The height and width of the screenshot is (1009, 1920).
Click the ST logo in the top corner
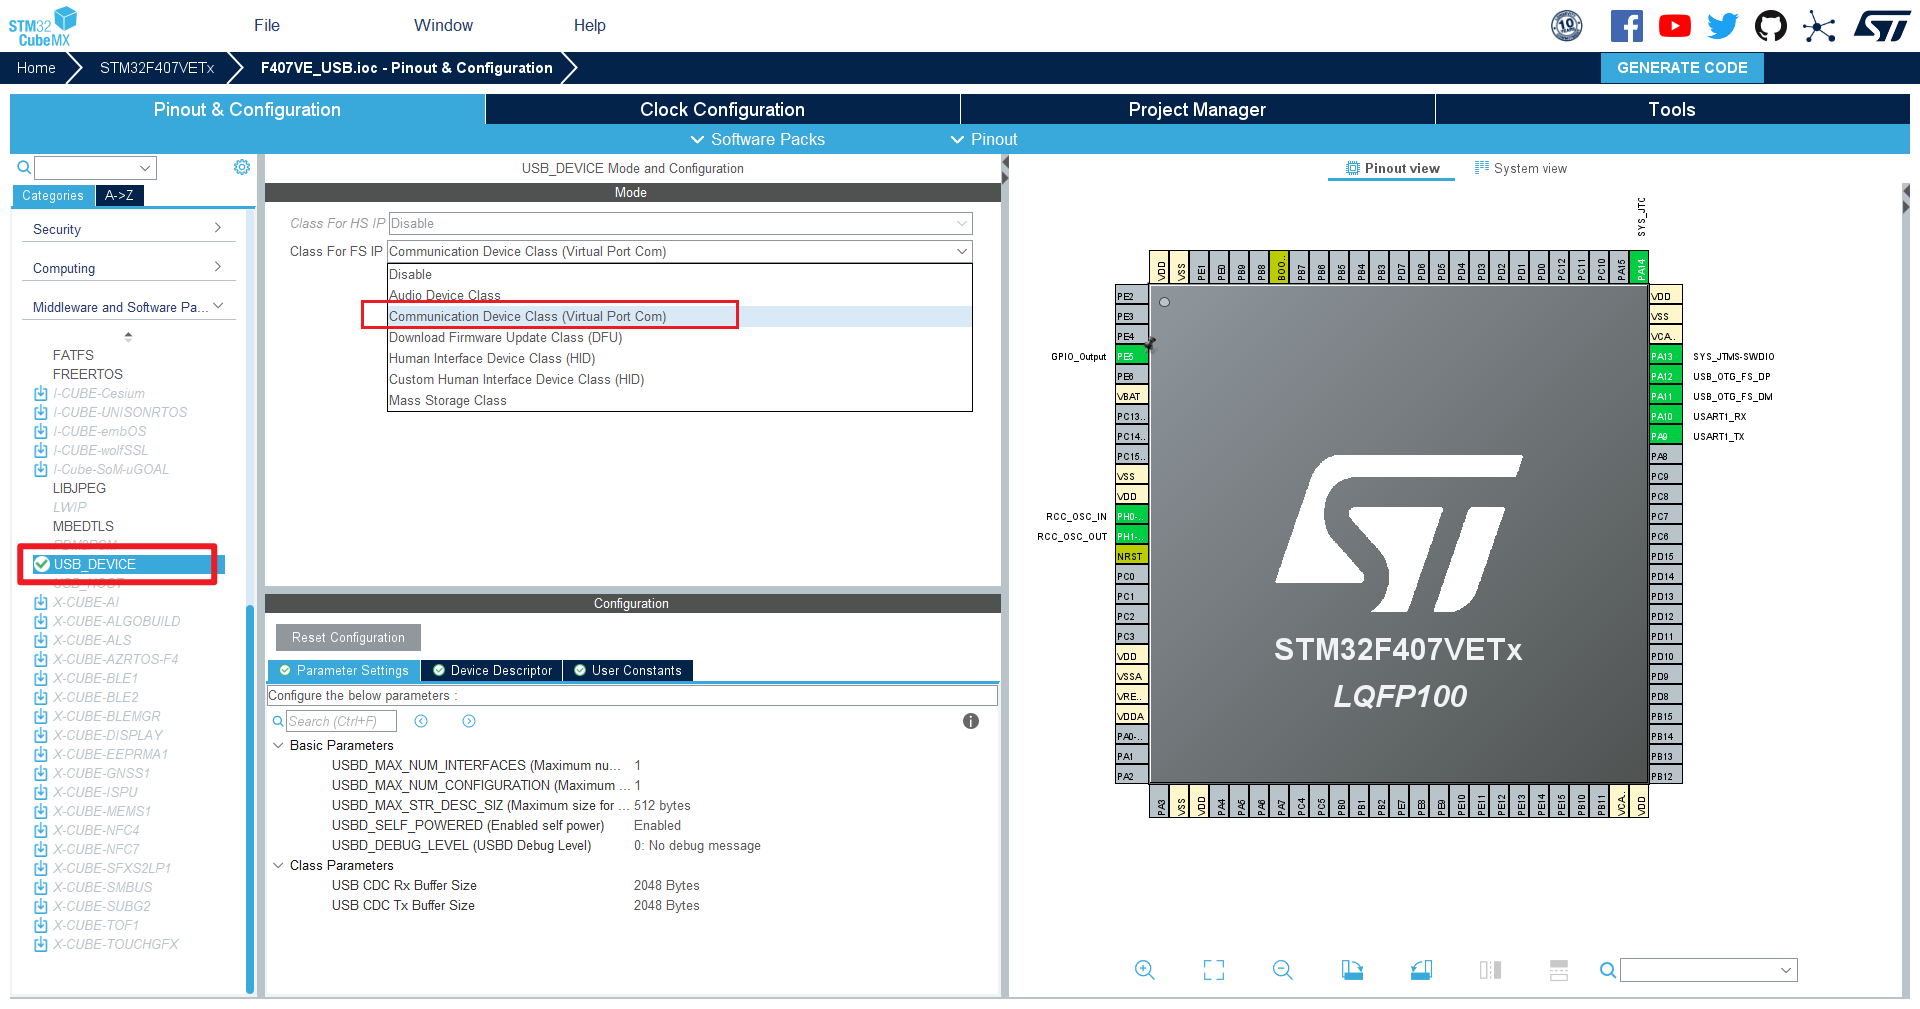[1882, 26]
